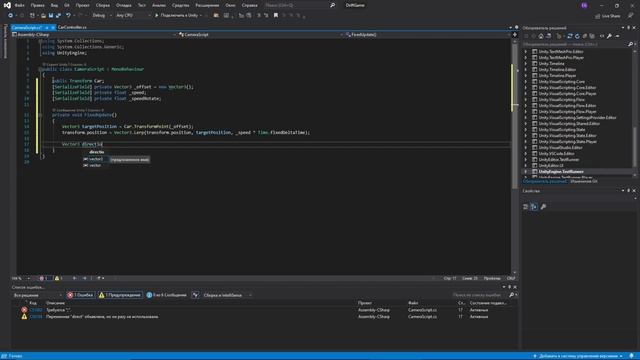Image resolution: width=640 pixels, height=360 pixels.
Task: Click the warning indicator icon below editor
Action: pos(57,278)
